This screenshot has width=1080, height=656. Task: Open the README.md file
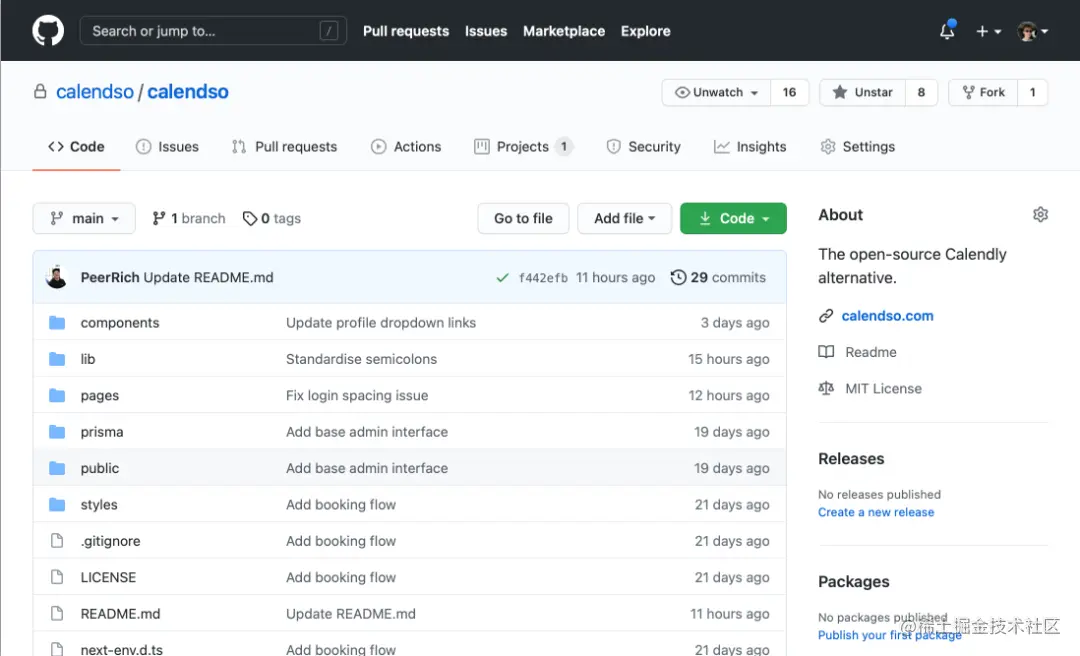point(121,613)
